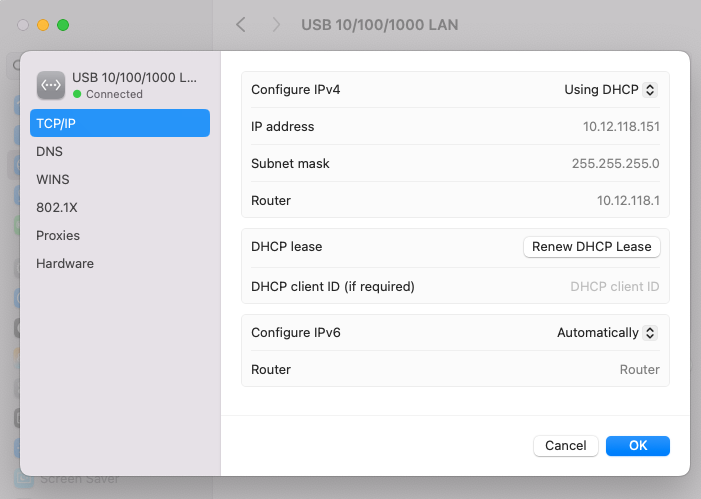Viewport: 701px width, 499px height.
Task: Click the Subnet mask value 255.255.255.0
Action: (x=615, y=163)
